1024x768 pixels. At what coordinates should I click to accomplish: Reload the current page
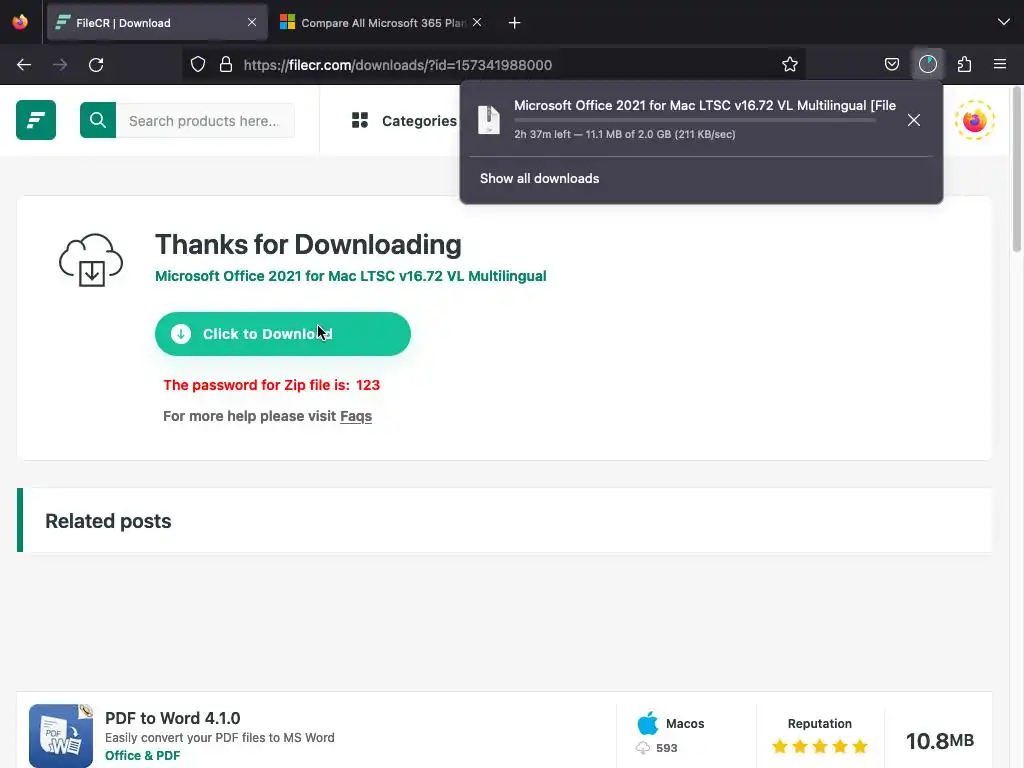coord(96,65)
